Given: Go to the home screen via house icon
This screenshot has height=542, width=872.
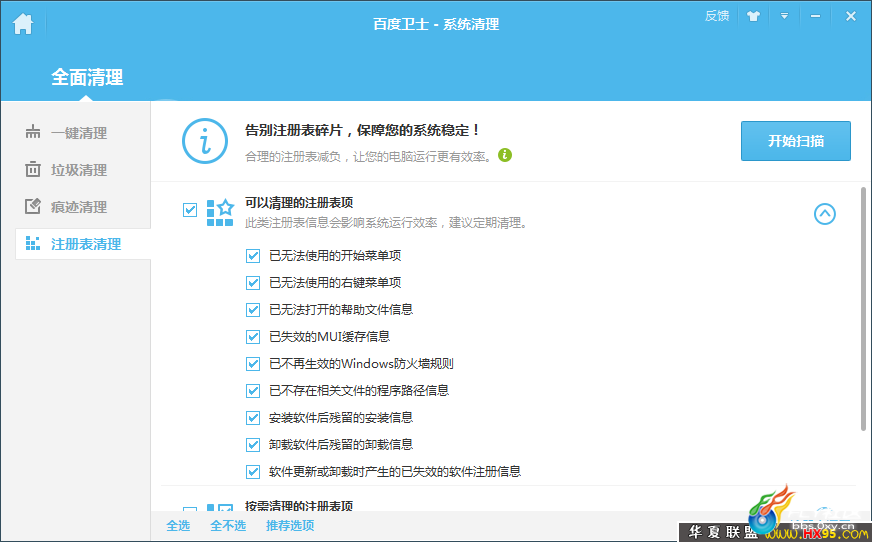Looking at the screenshot, I should pos(23,24).
